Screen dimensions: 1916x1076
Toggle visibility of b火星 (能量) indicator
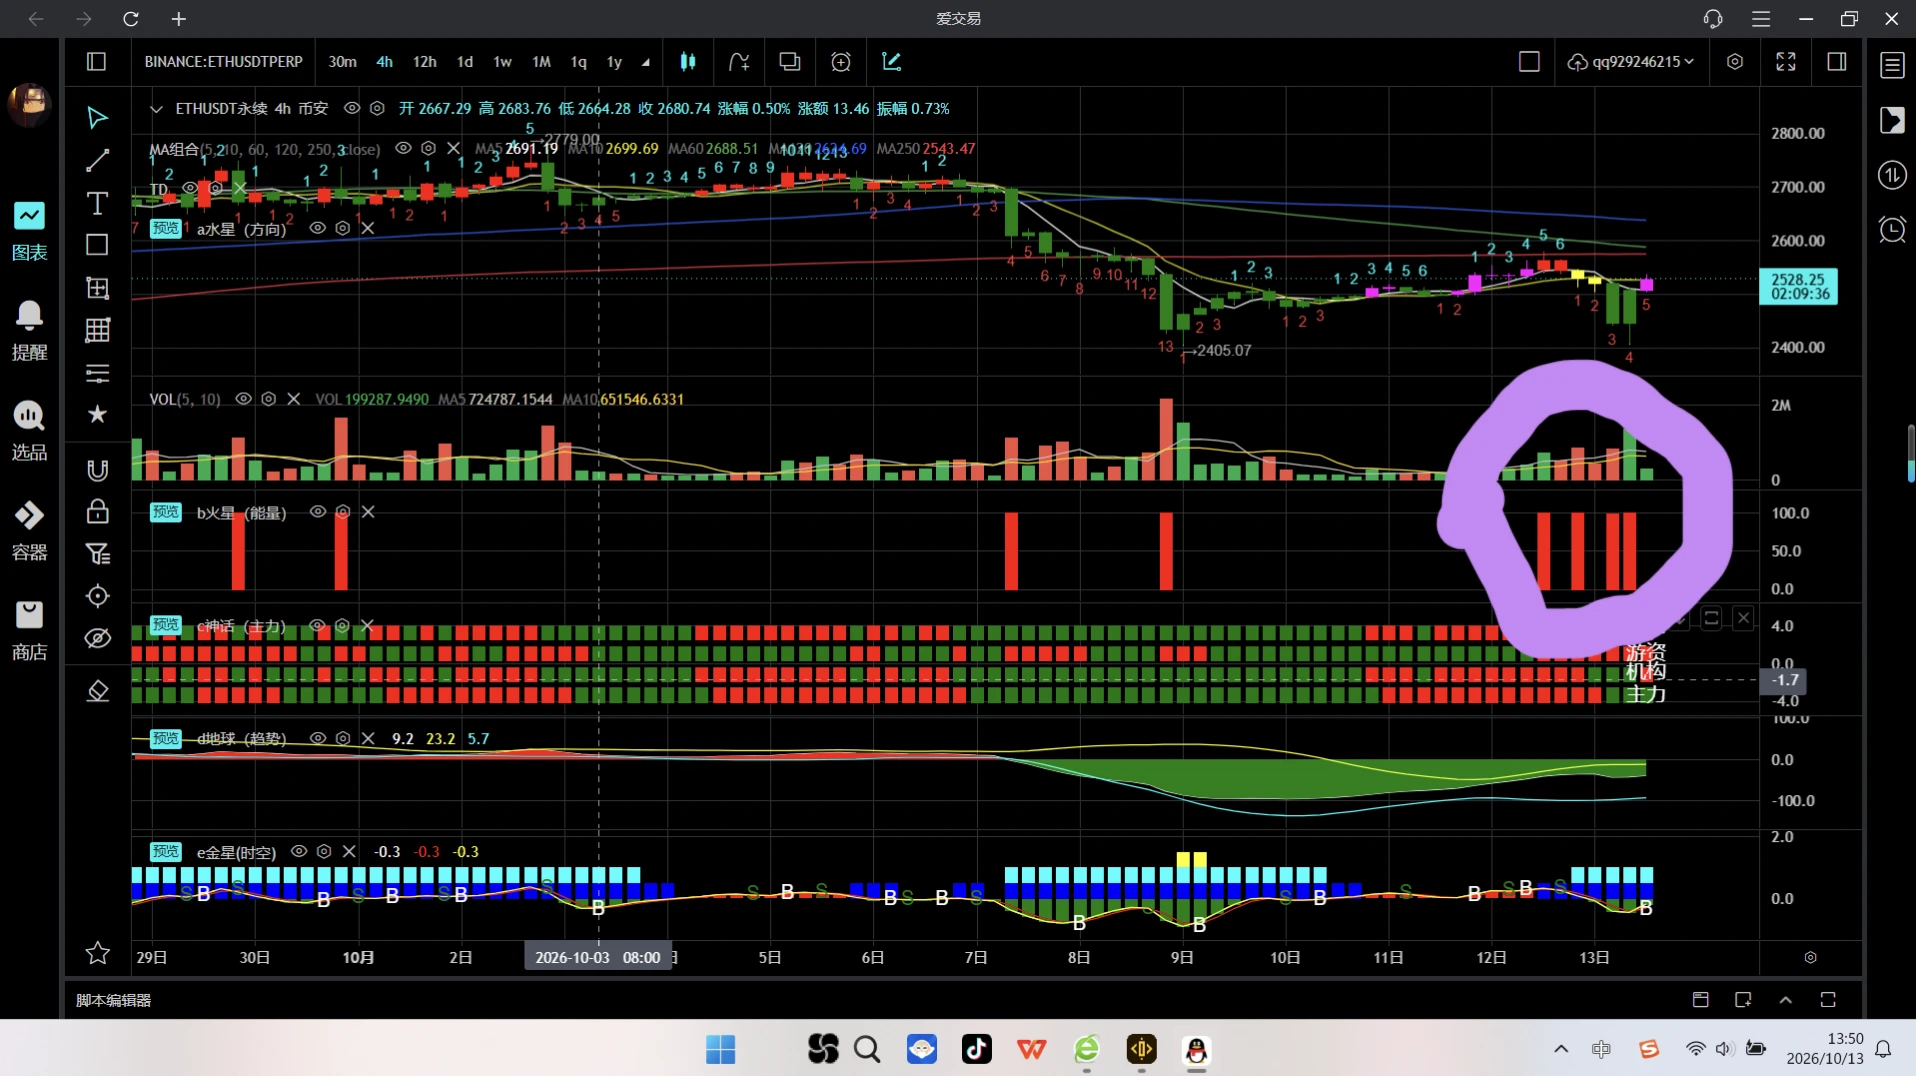click(318, 512)
